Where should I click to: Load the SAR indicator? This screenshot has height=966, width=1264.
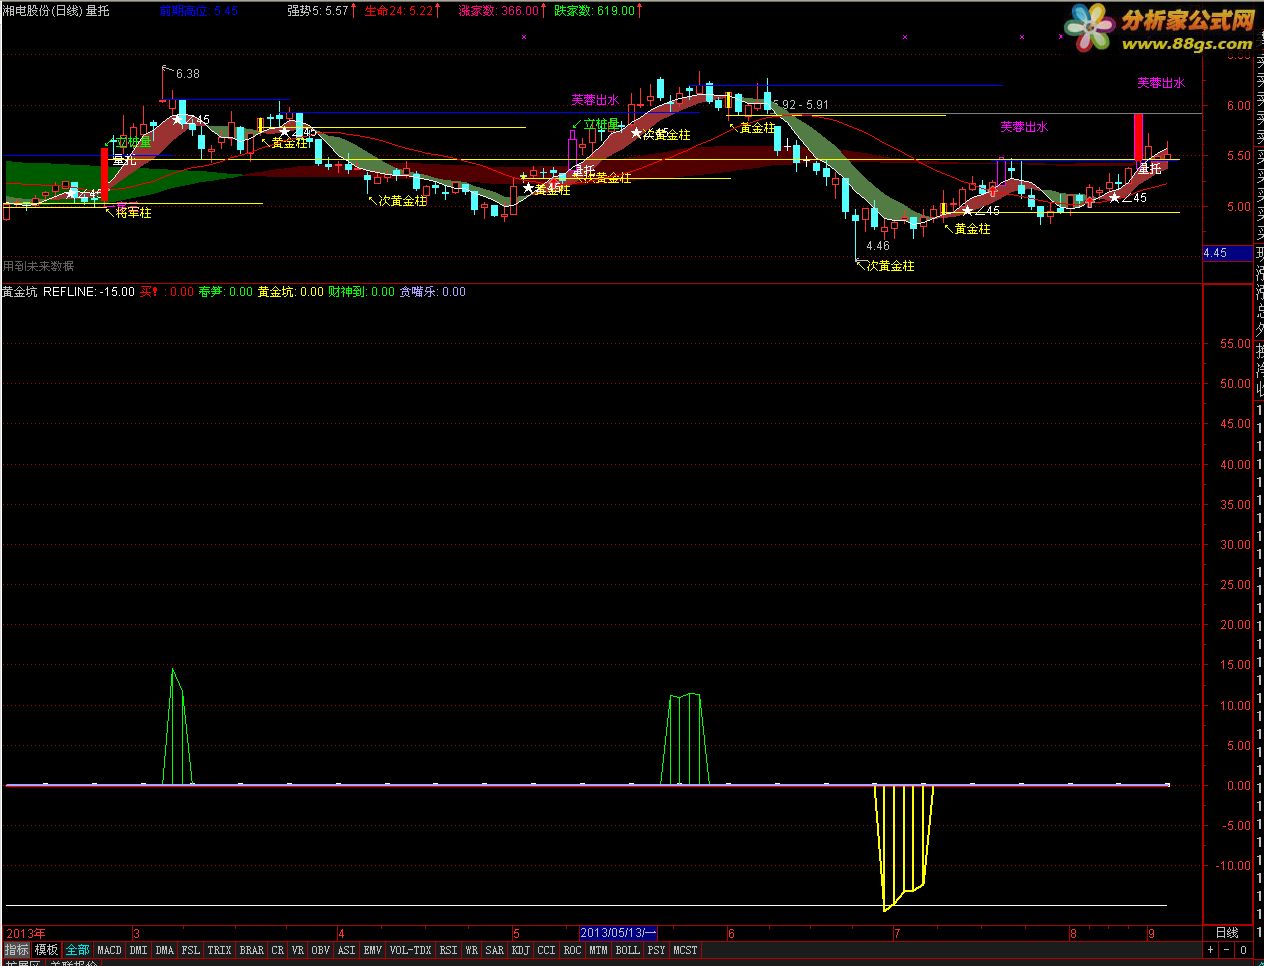pos(495,950)
